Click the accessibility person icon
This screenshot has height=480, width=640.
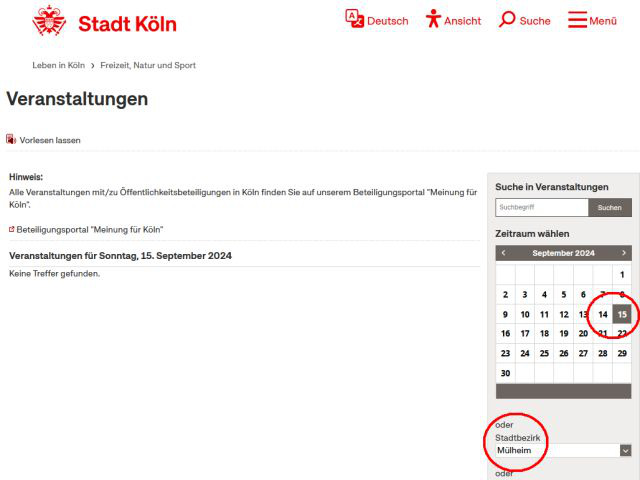pos(433,19)
